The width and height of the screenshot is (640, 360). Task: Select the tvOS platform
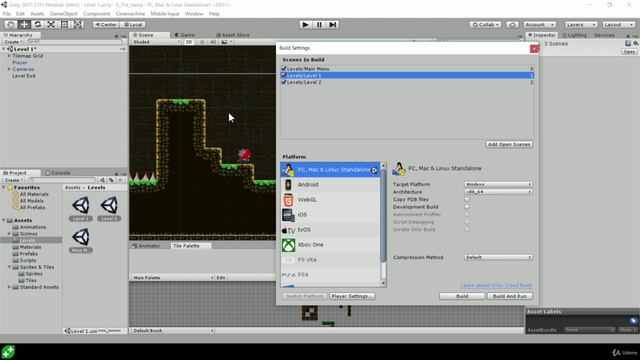click(330, 230)
